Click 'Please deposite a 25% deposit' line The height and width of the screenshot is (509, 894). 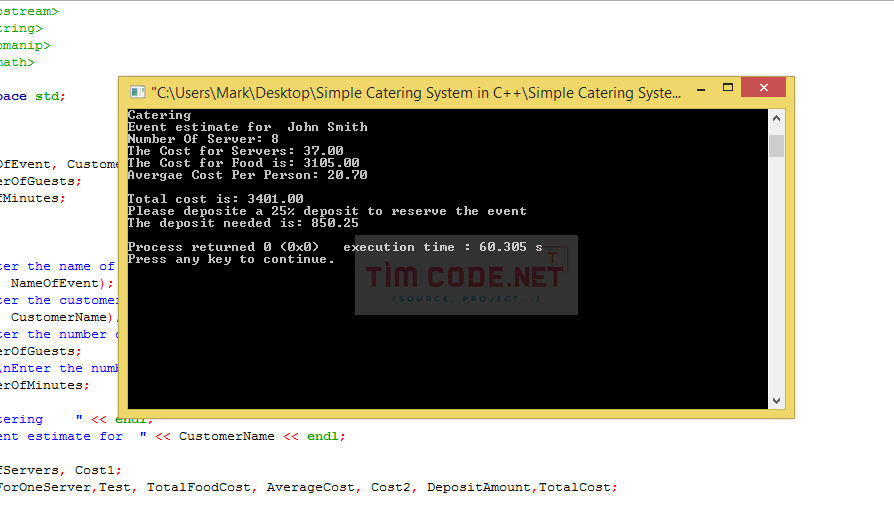(x=327, y=211)
